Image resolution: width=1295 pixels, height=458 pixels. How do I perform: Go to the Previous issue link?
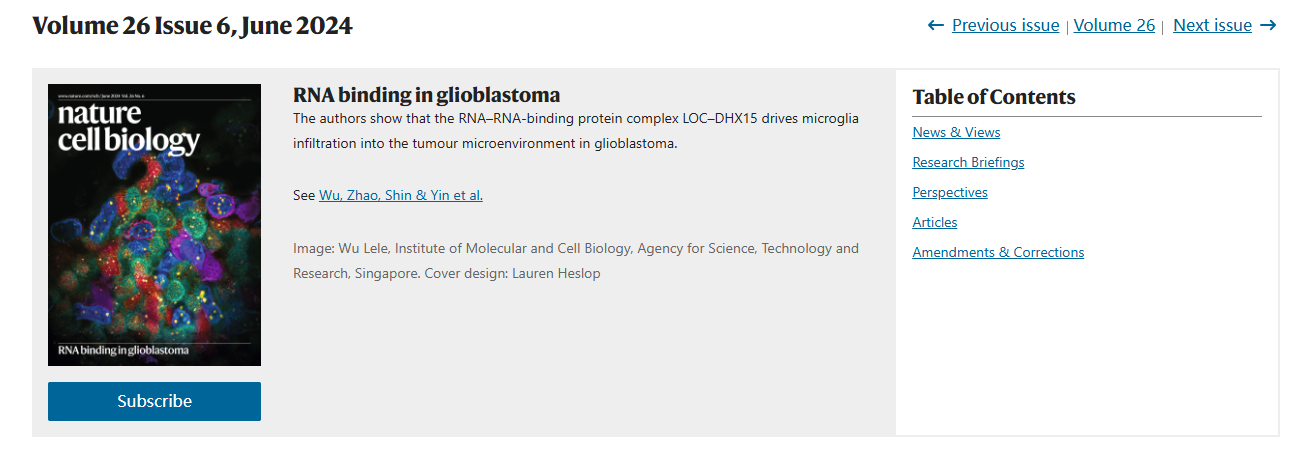click(x=1005, y=26)
